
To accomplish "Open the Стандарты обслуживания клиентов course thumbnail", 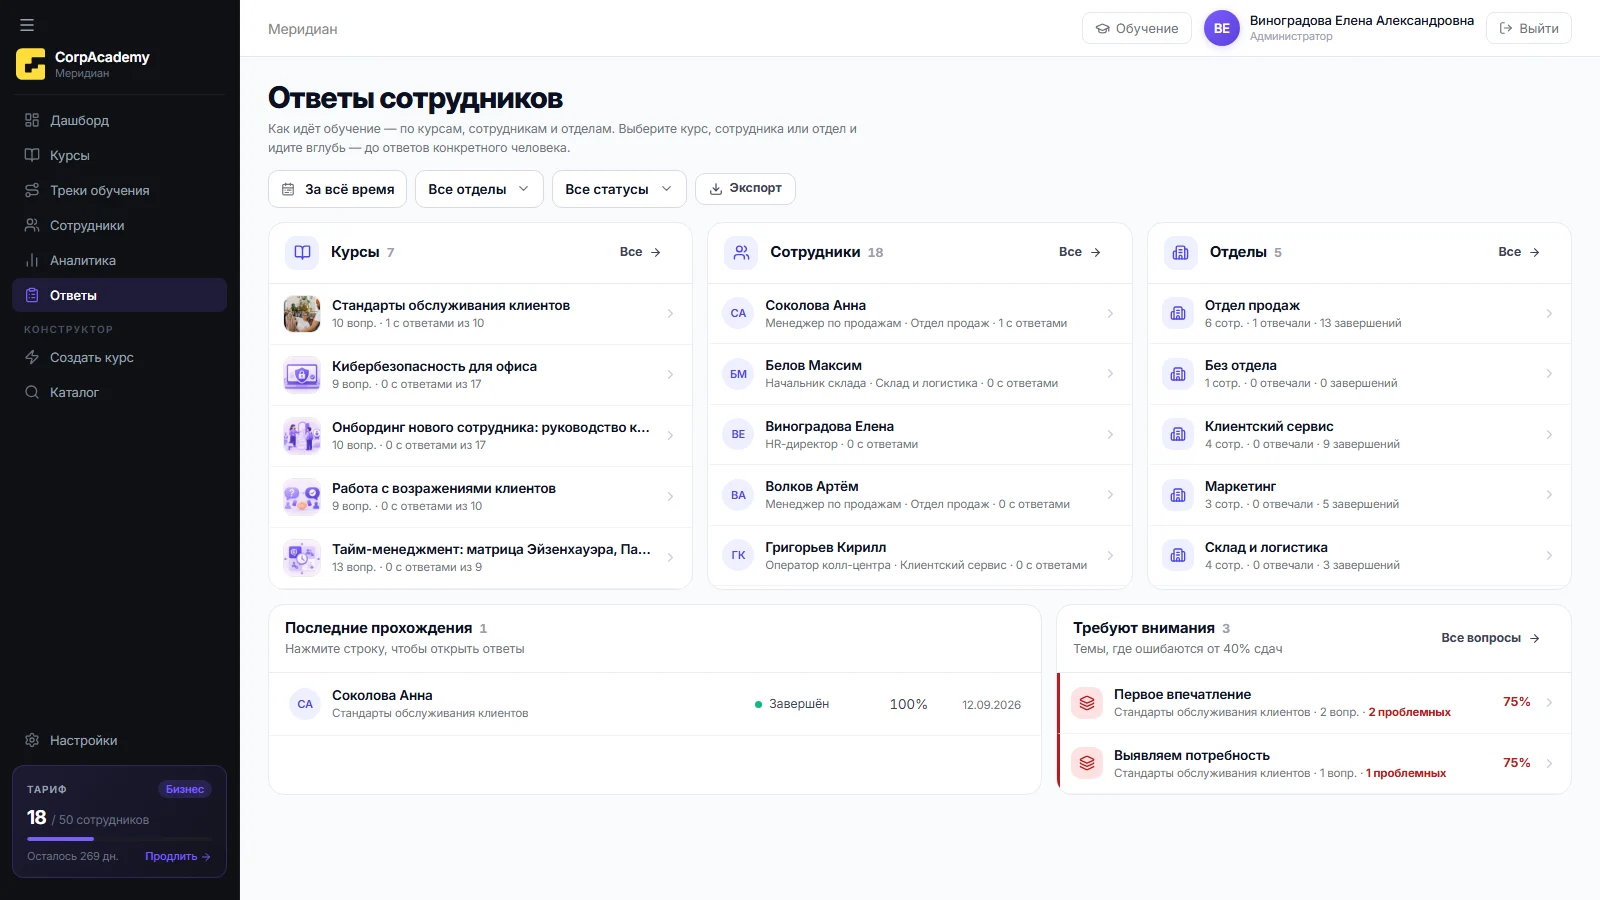I will (x=302, y=314).
